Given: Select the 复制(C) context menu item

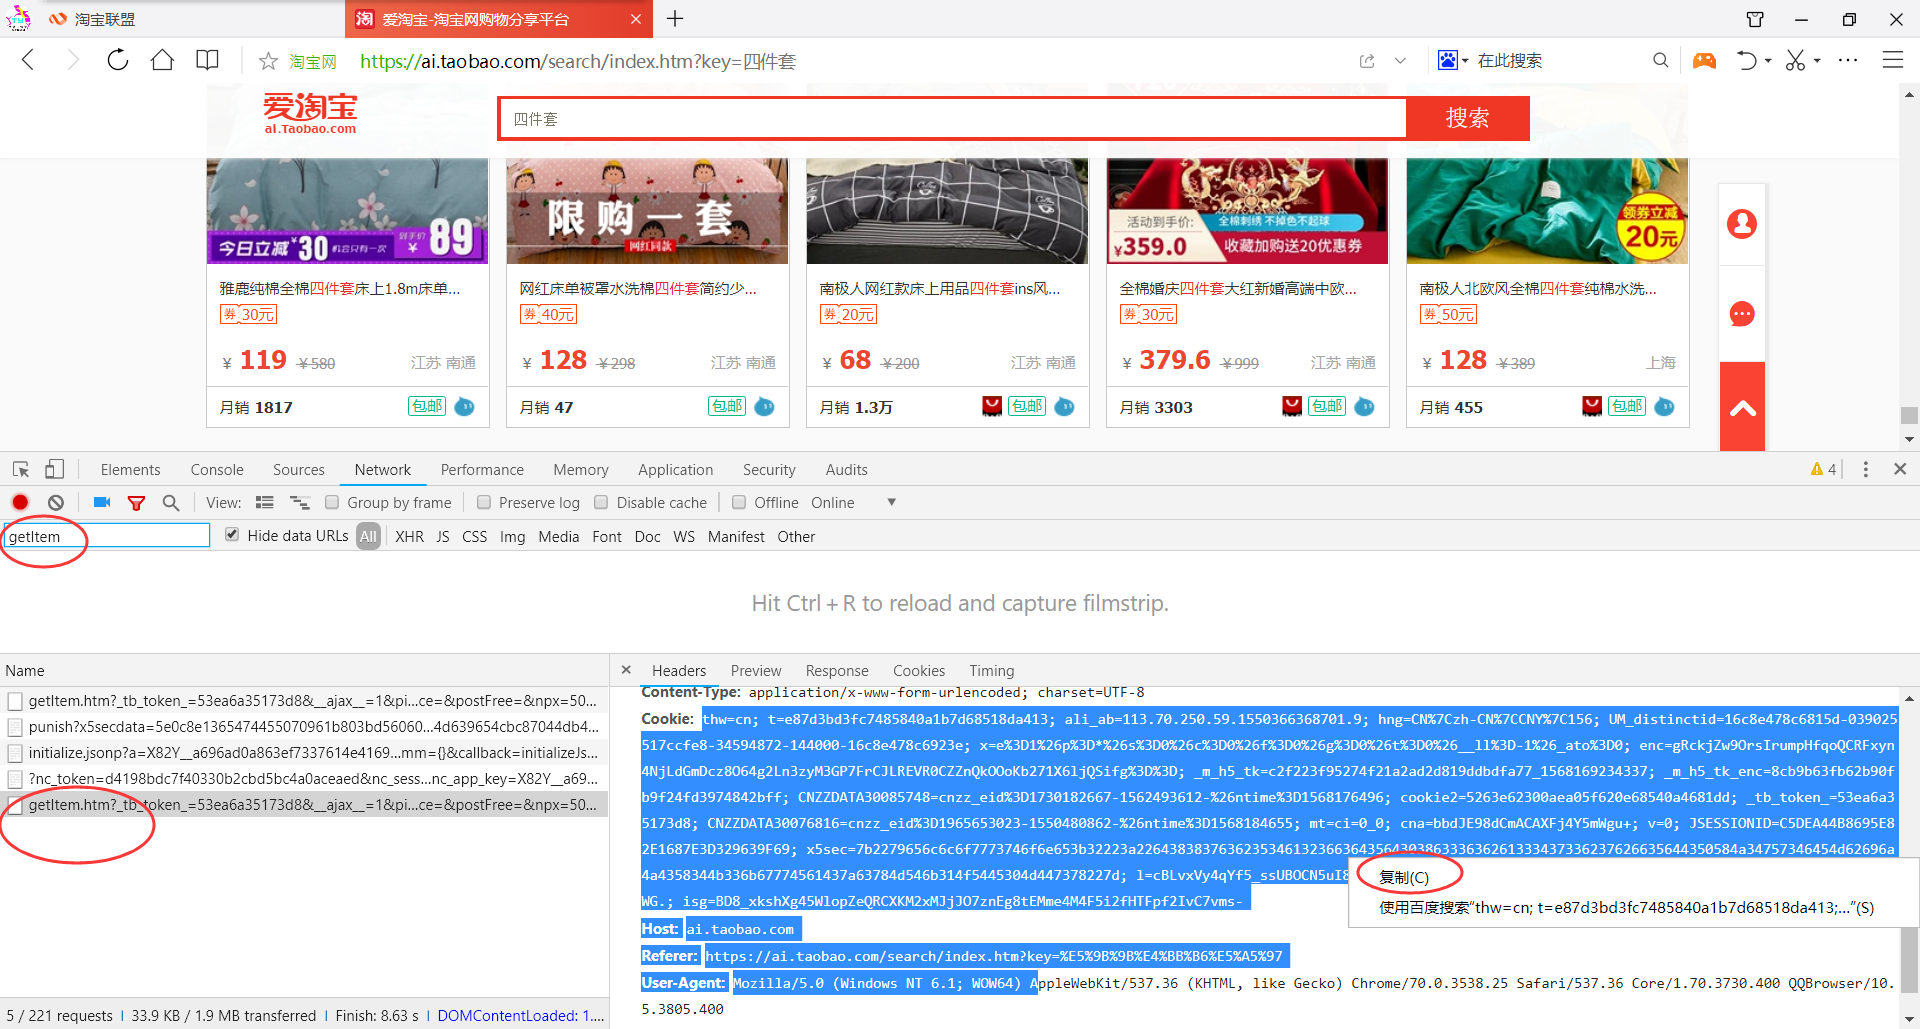Looking at the screenshot, I should [x=1404, y=877].
